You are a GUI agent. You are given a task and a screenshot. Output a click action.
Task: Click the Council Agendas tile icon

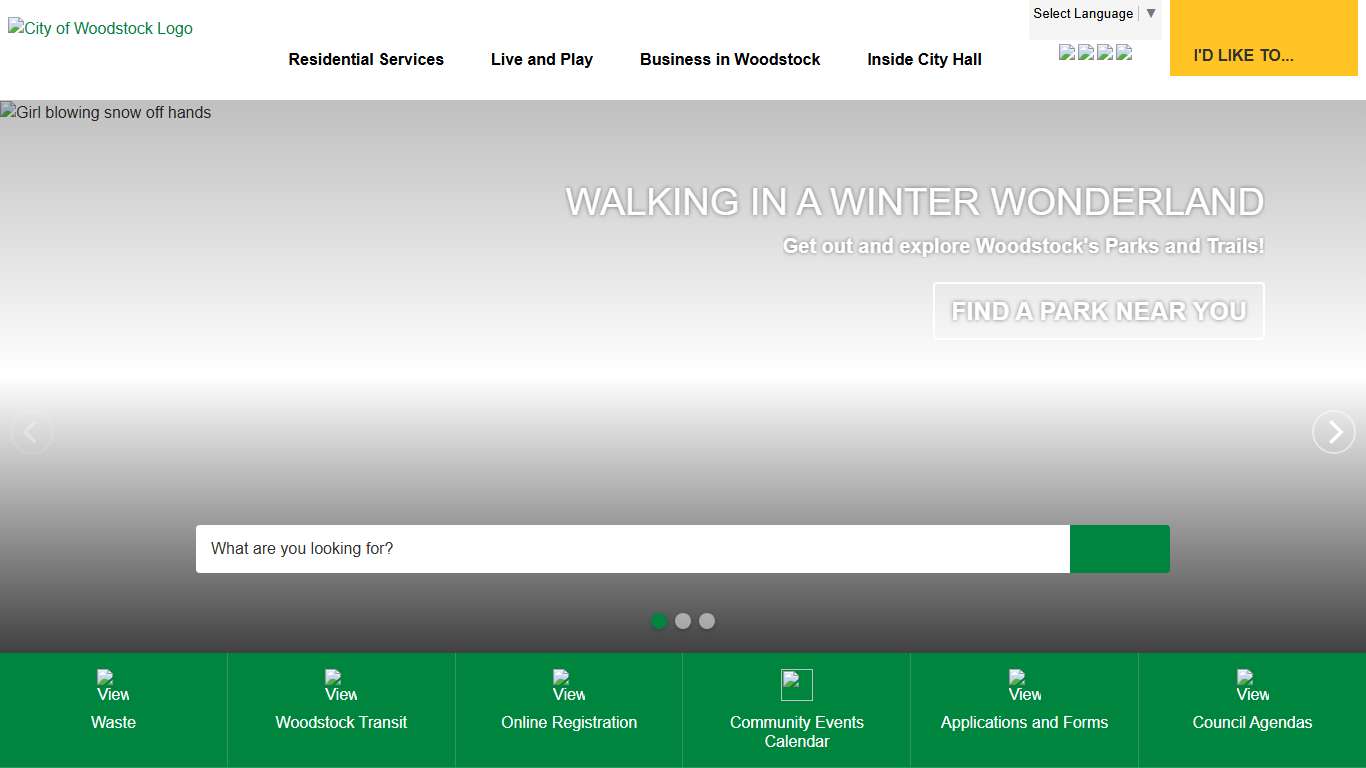[x=1252, y=686]
